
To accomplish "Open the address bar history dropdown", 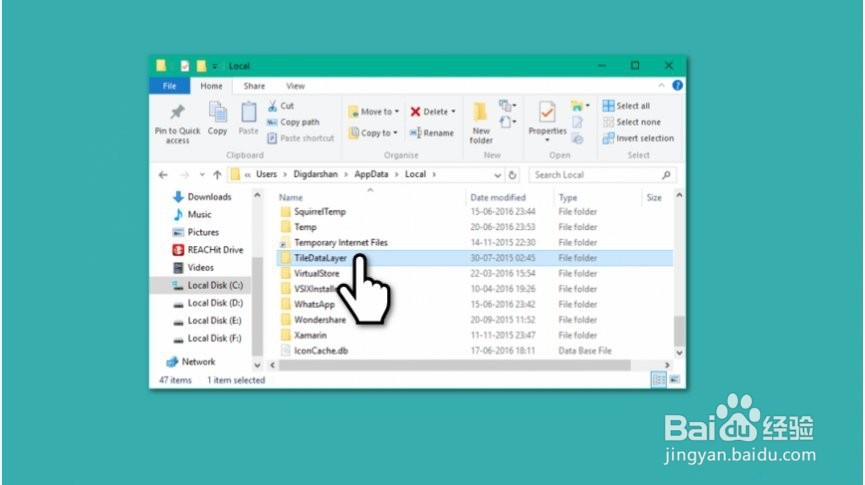I will click(x=497, y=175).
